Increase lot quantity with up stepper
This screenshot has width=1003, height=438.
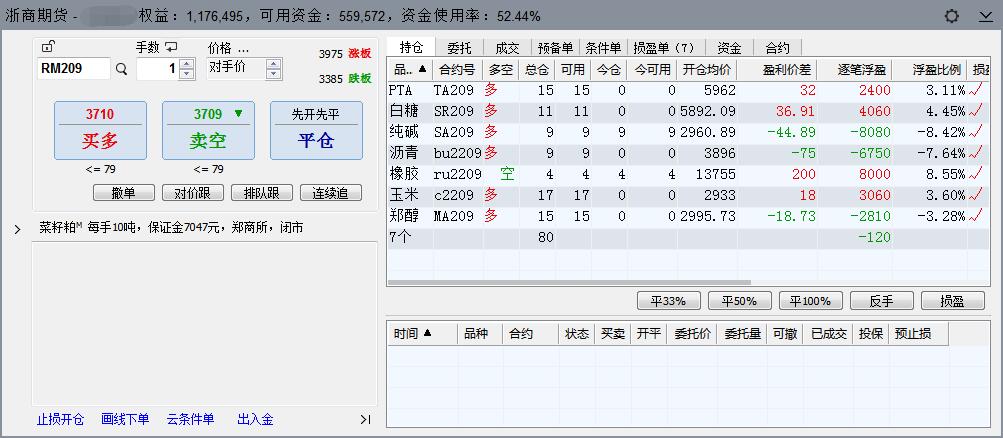point(186,64)
